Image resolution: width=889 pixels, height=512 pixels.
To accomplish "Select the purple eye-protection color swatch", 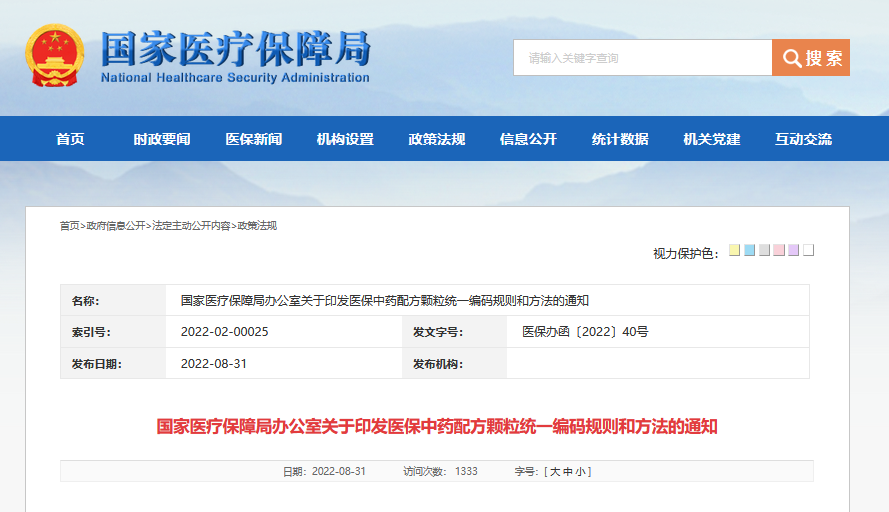I will (794, 250).
